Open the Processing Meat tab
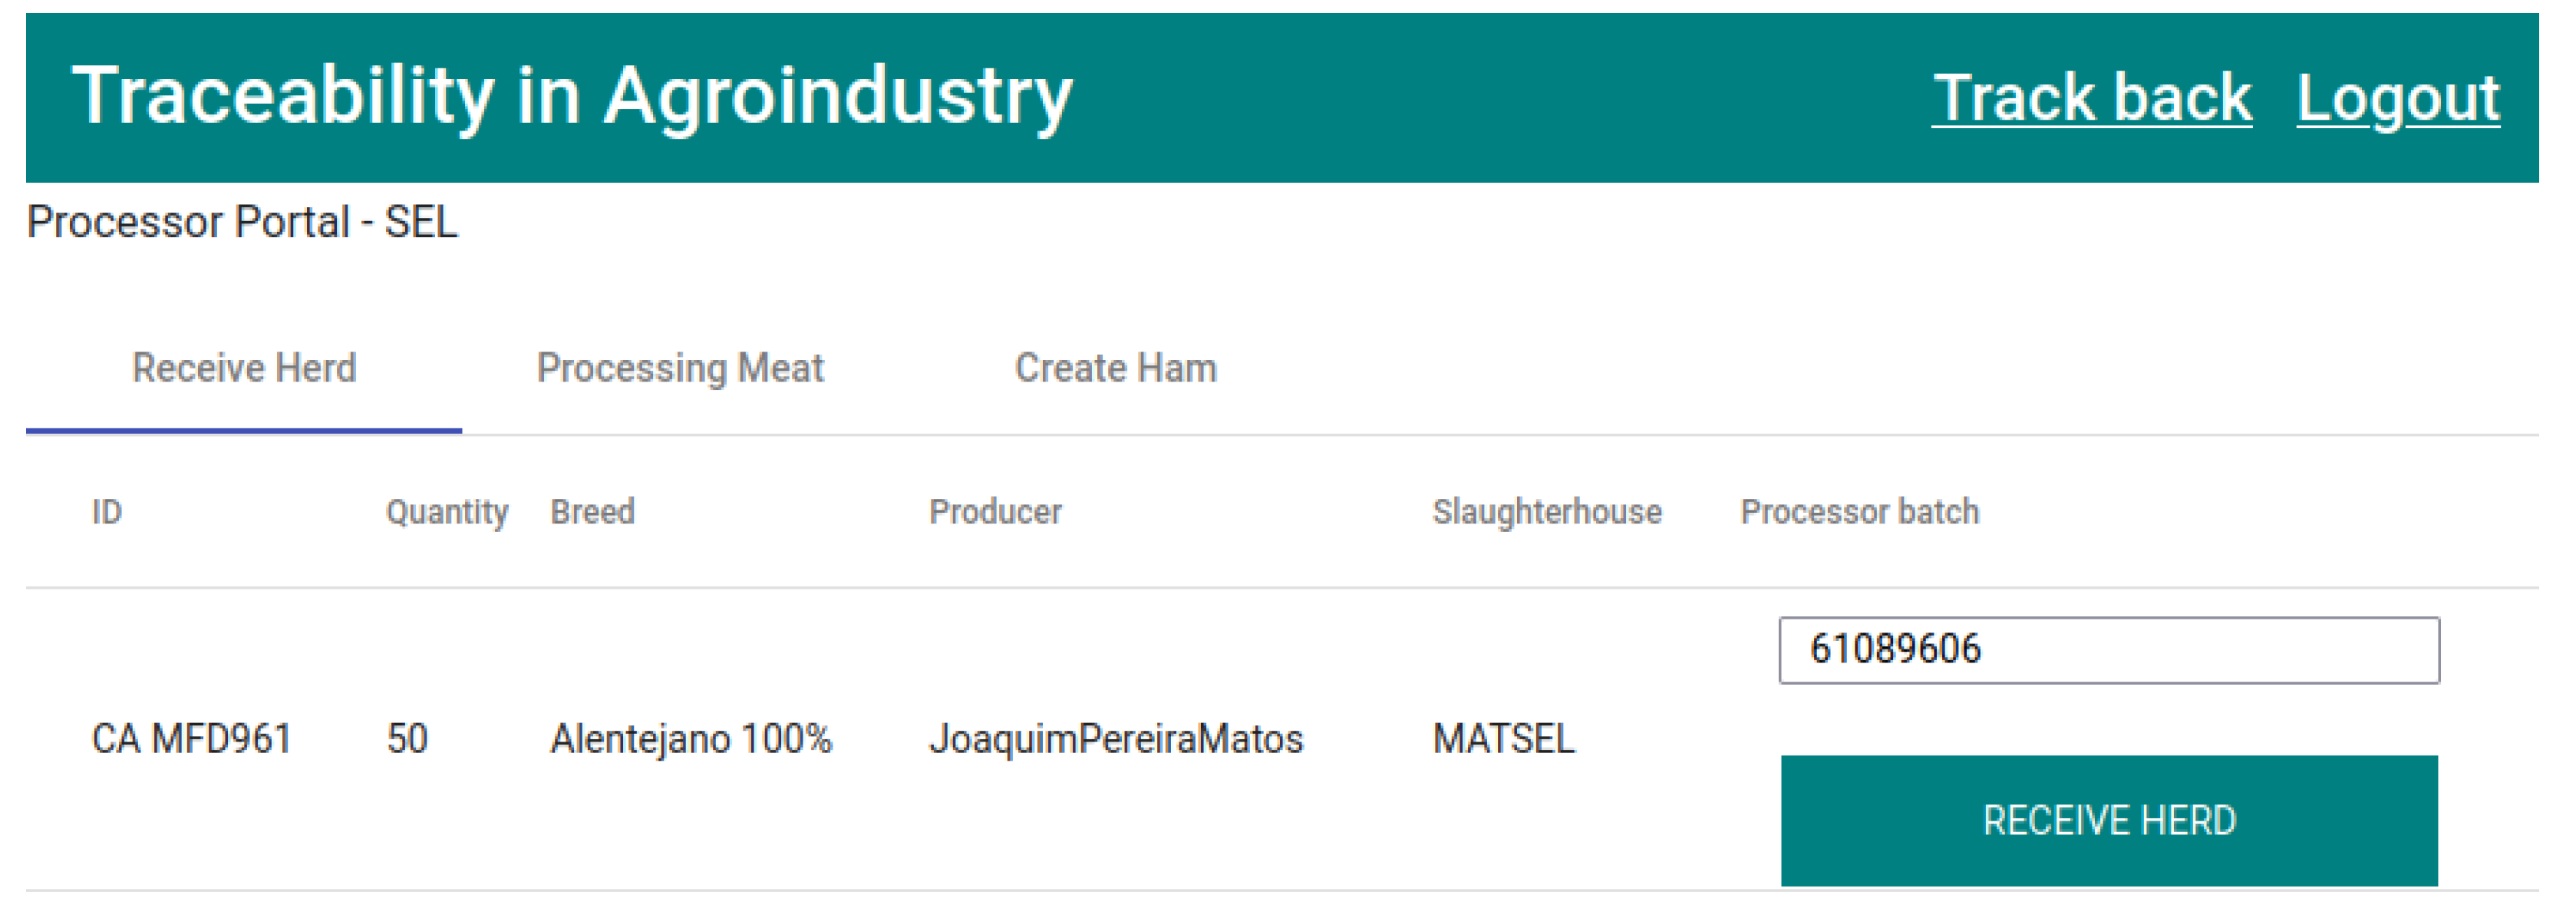This screenshot has height=915, width=2576. tap(680, 369)
